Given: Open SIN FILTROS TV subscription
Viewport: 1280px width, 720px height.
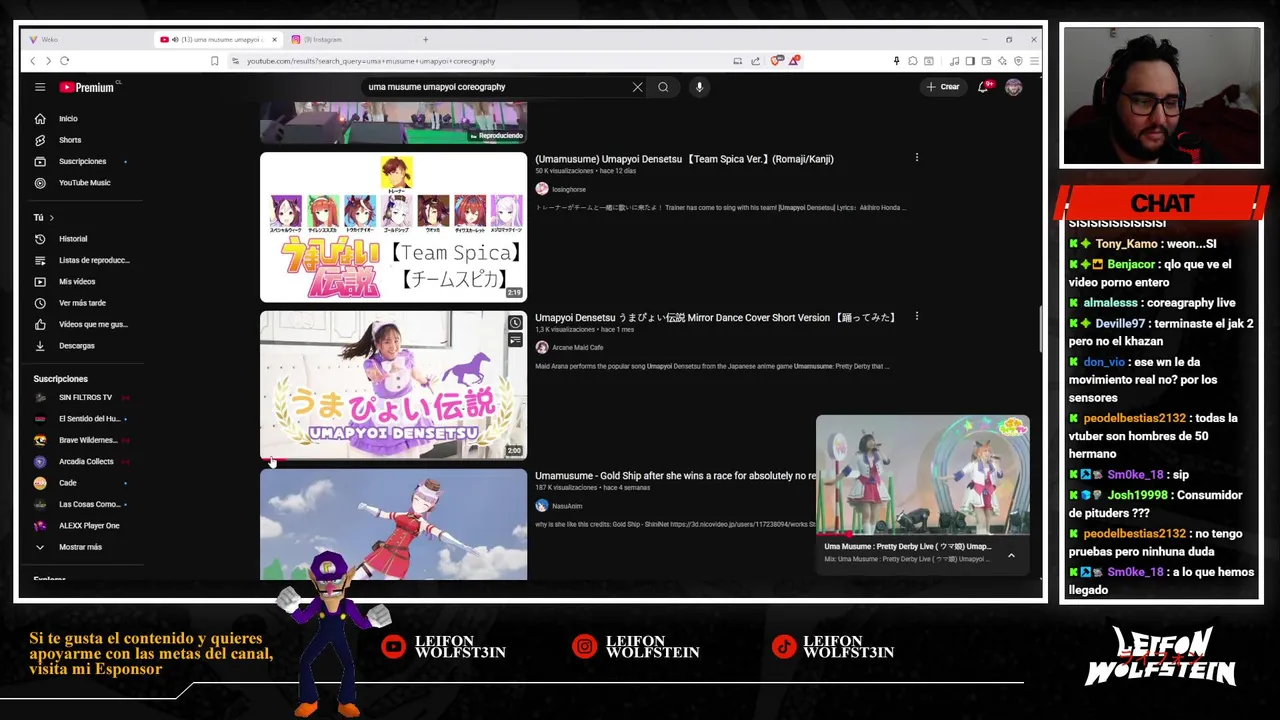Looking at the screenshot, I should pyautogui.click(x=85, y=398).
